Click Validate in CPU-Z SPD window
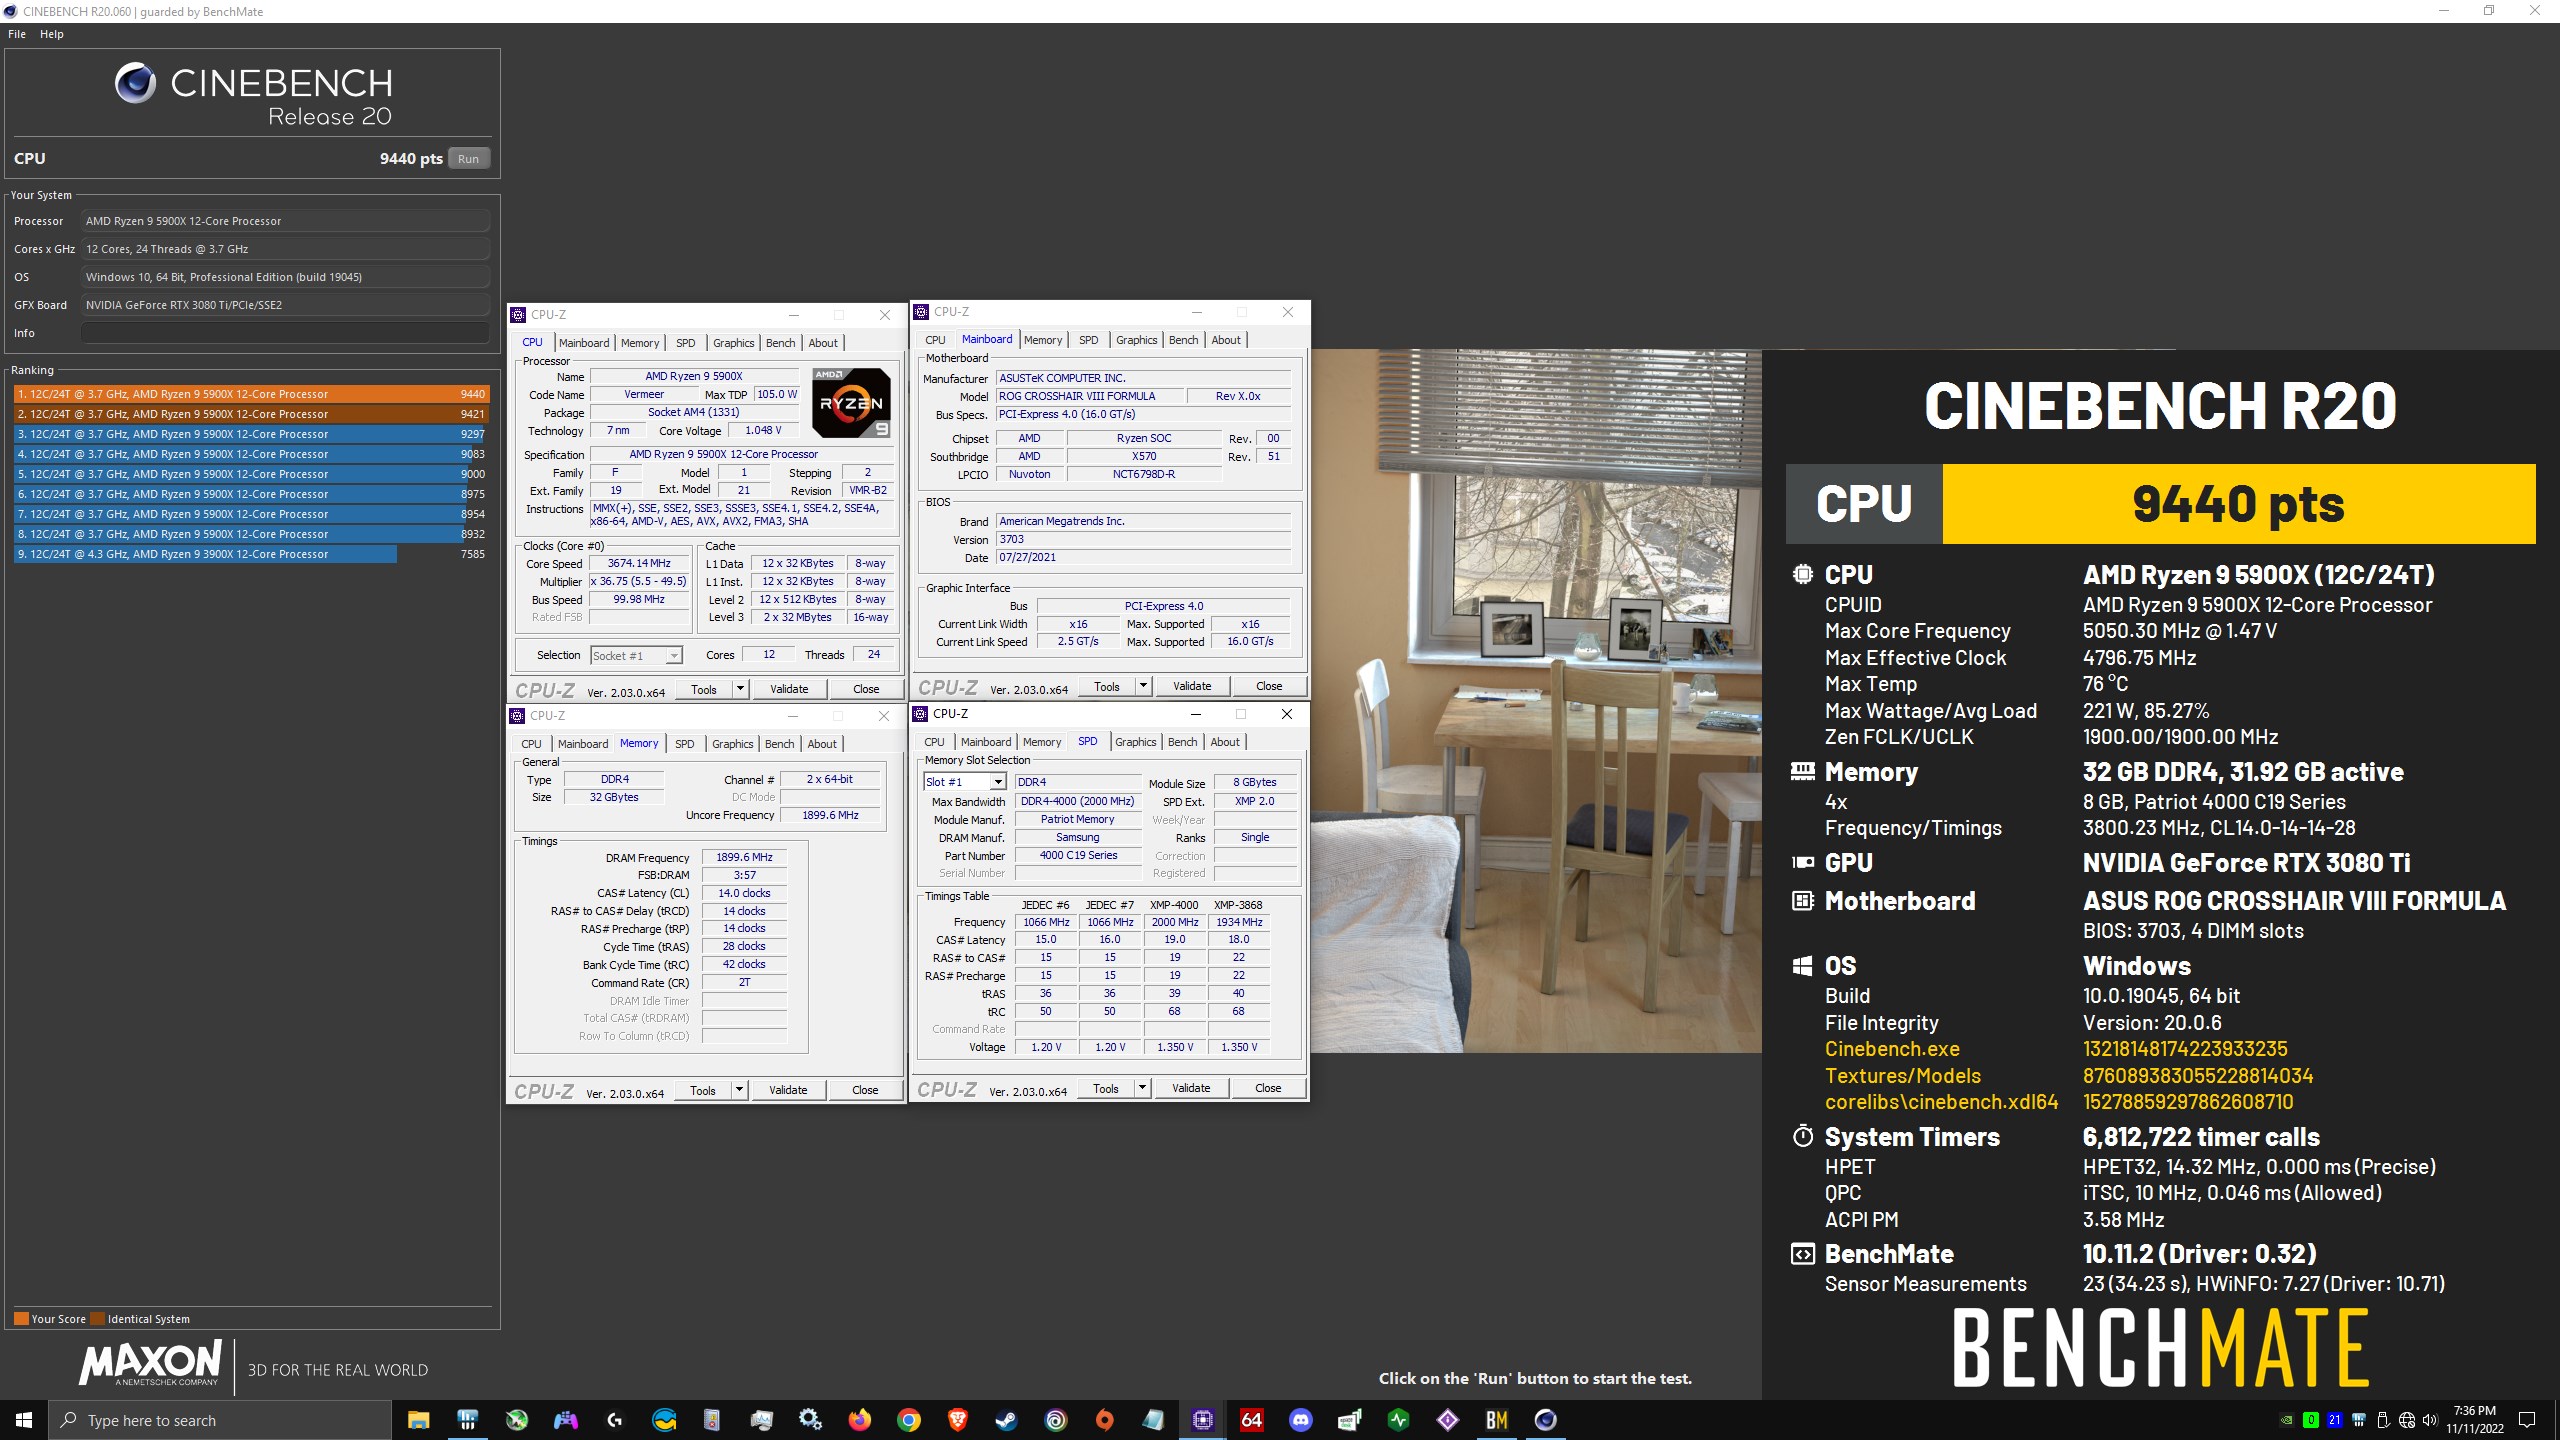This screenshot has width=2560, height=1440. [1191, 1088]
